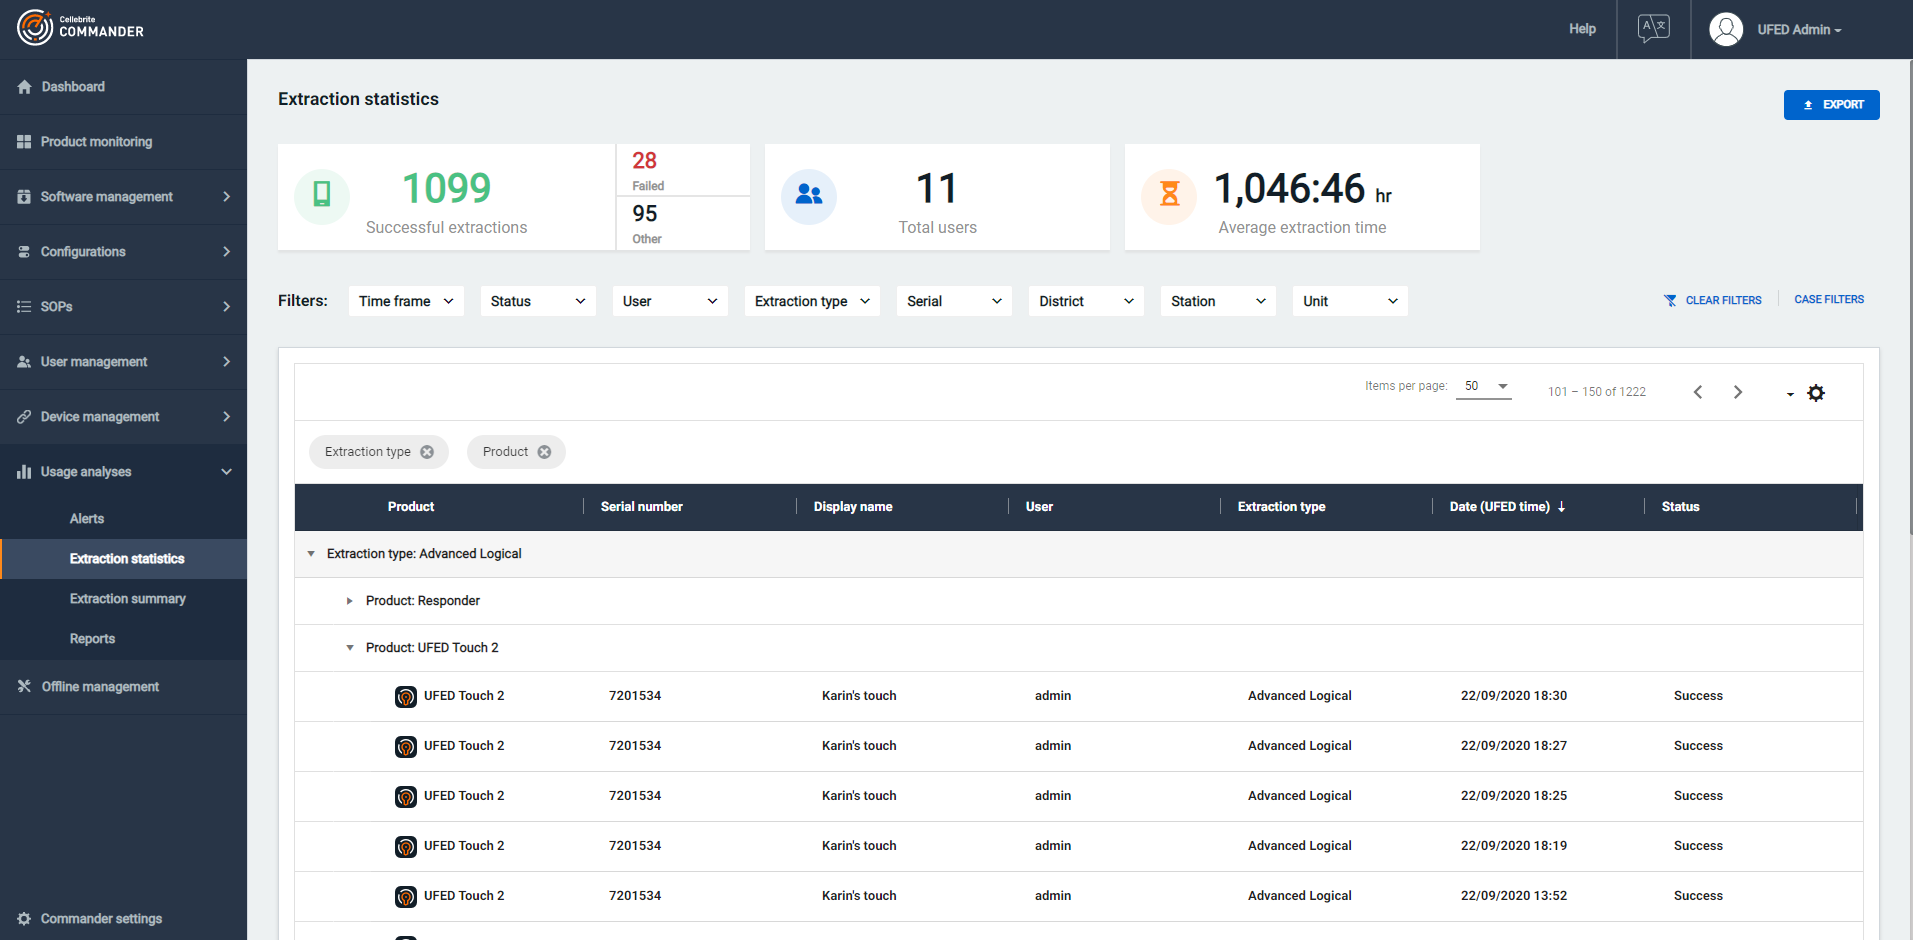Click the Export button
1913x940 pixels.
pos(1831,105)
